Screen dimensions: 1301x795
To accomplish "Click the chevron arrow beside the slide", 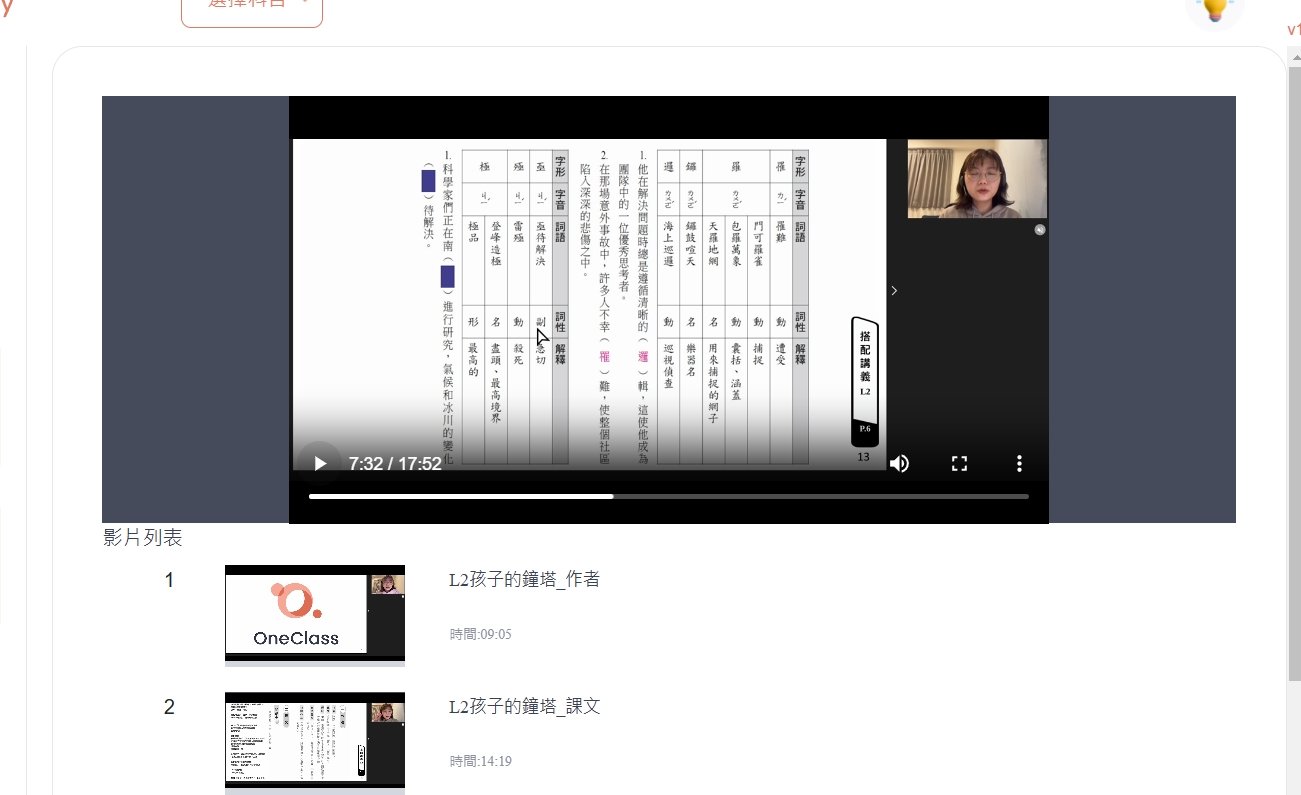I will [894, 291].
